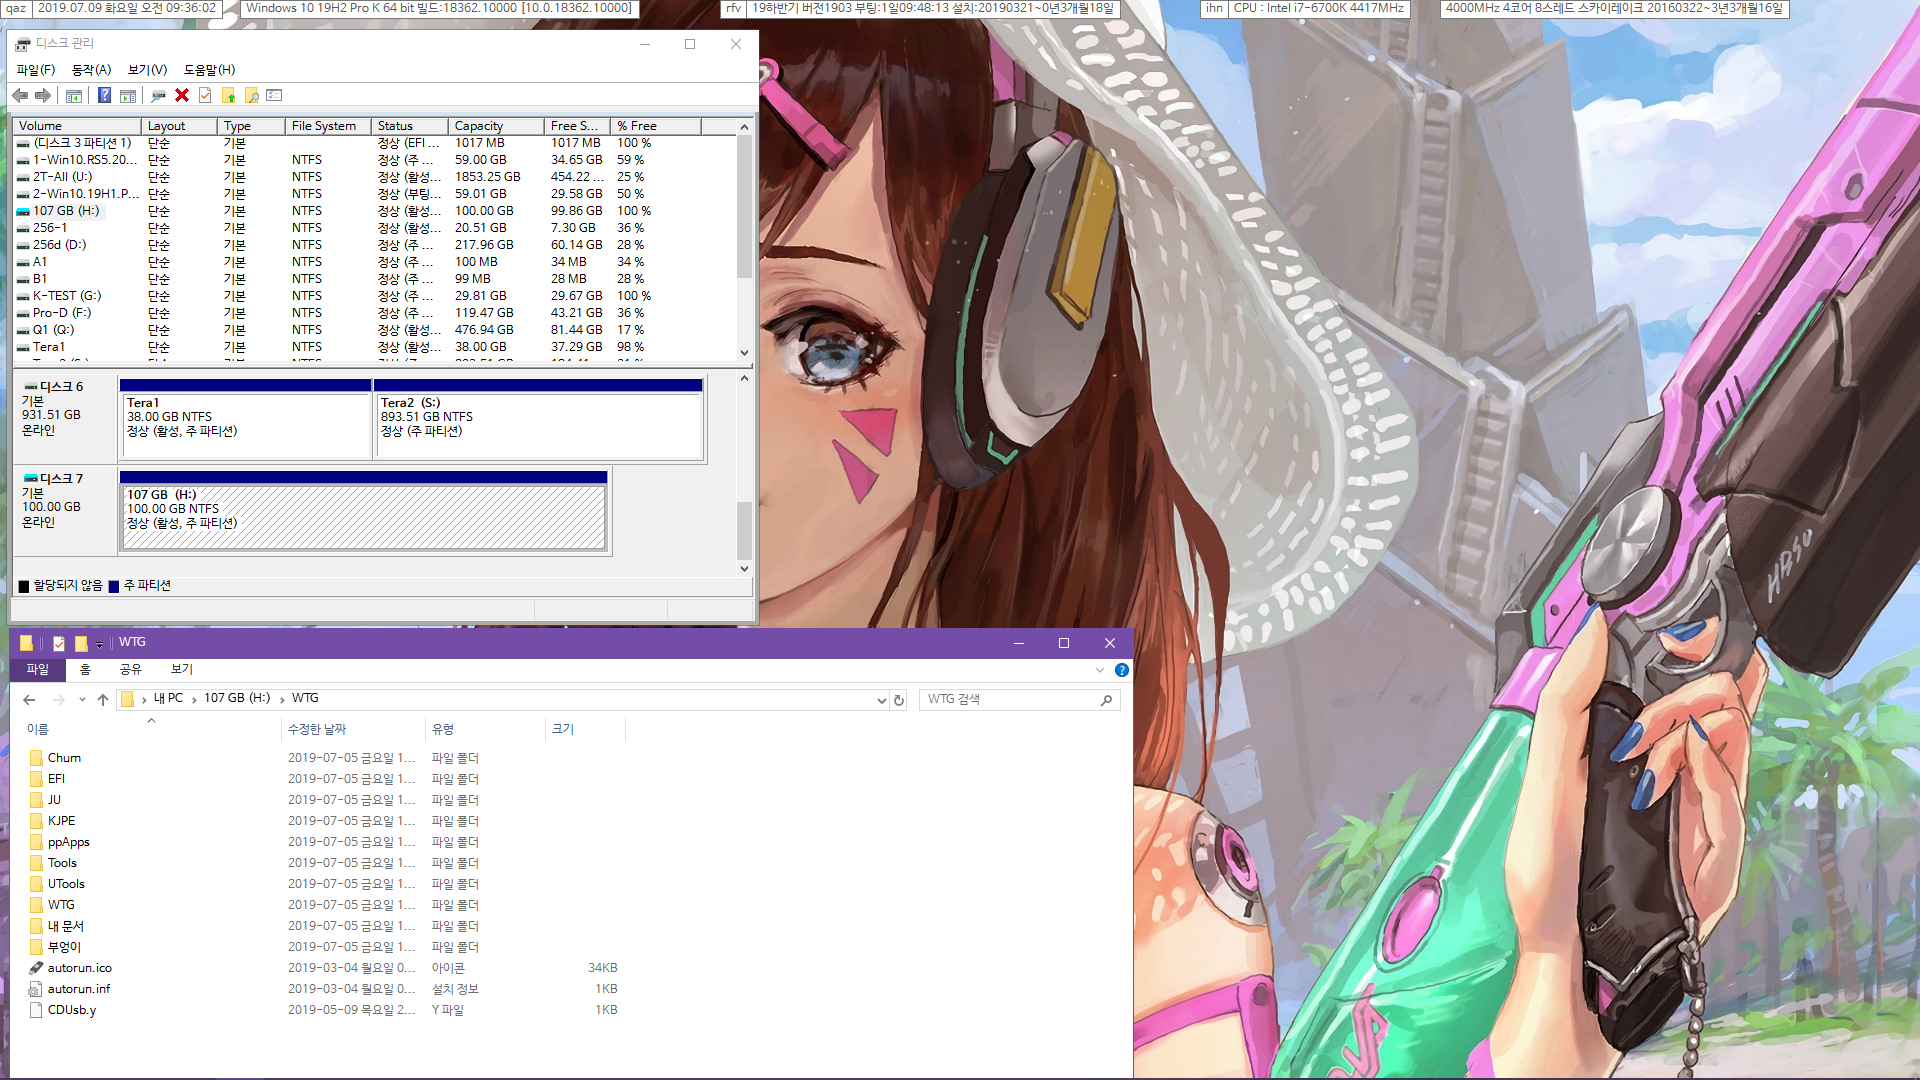Click 107 GB (H:) breadcrumb in address bar
The image size is (1920, 1080).
tap(237, 699)
